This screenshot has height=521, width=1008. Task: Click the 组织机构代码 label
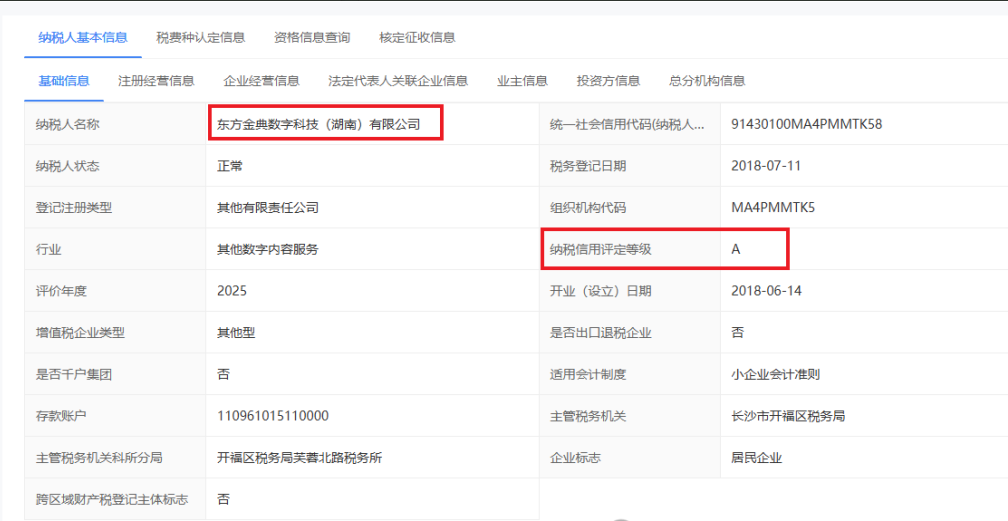[x=588, y=208]
